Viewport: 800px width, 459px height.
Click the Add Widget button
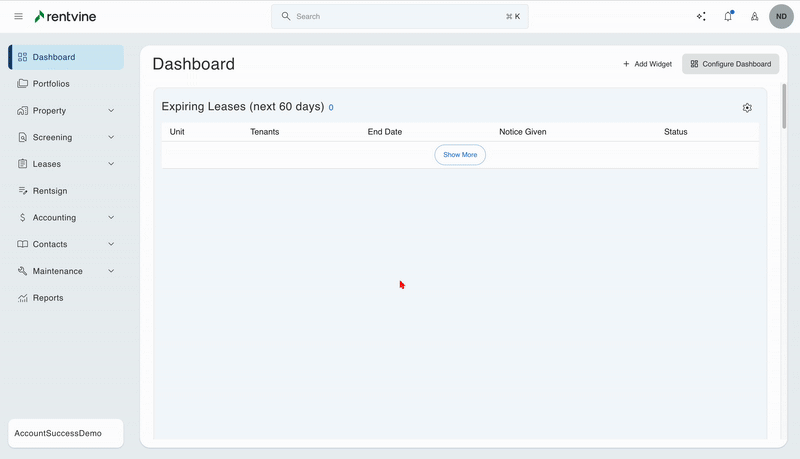pos(647,64)
